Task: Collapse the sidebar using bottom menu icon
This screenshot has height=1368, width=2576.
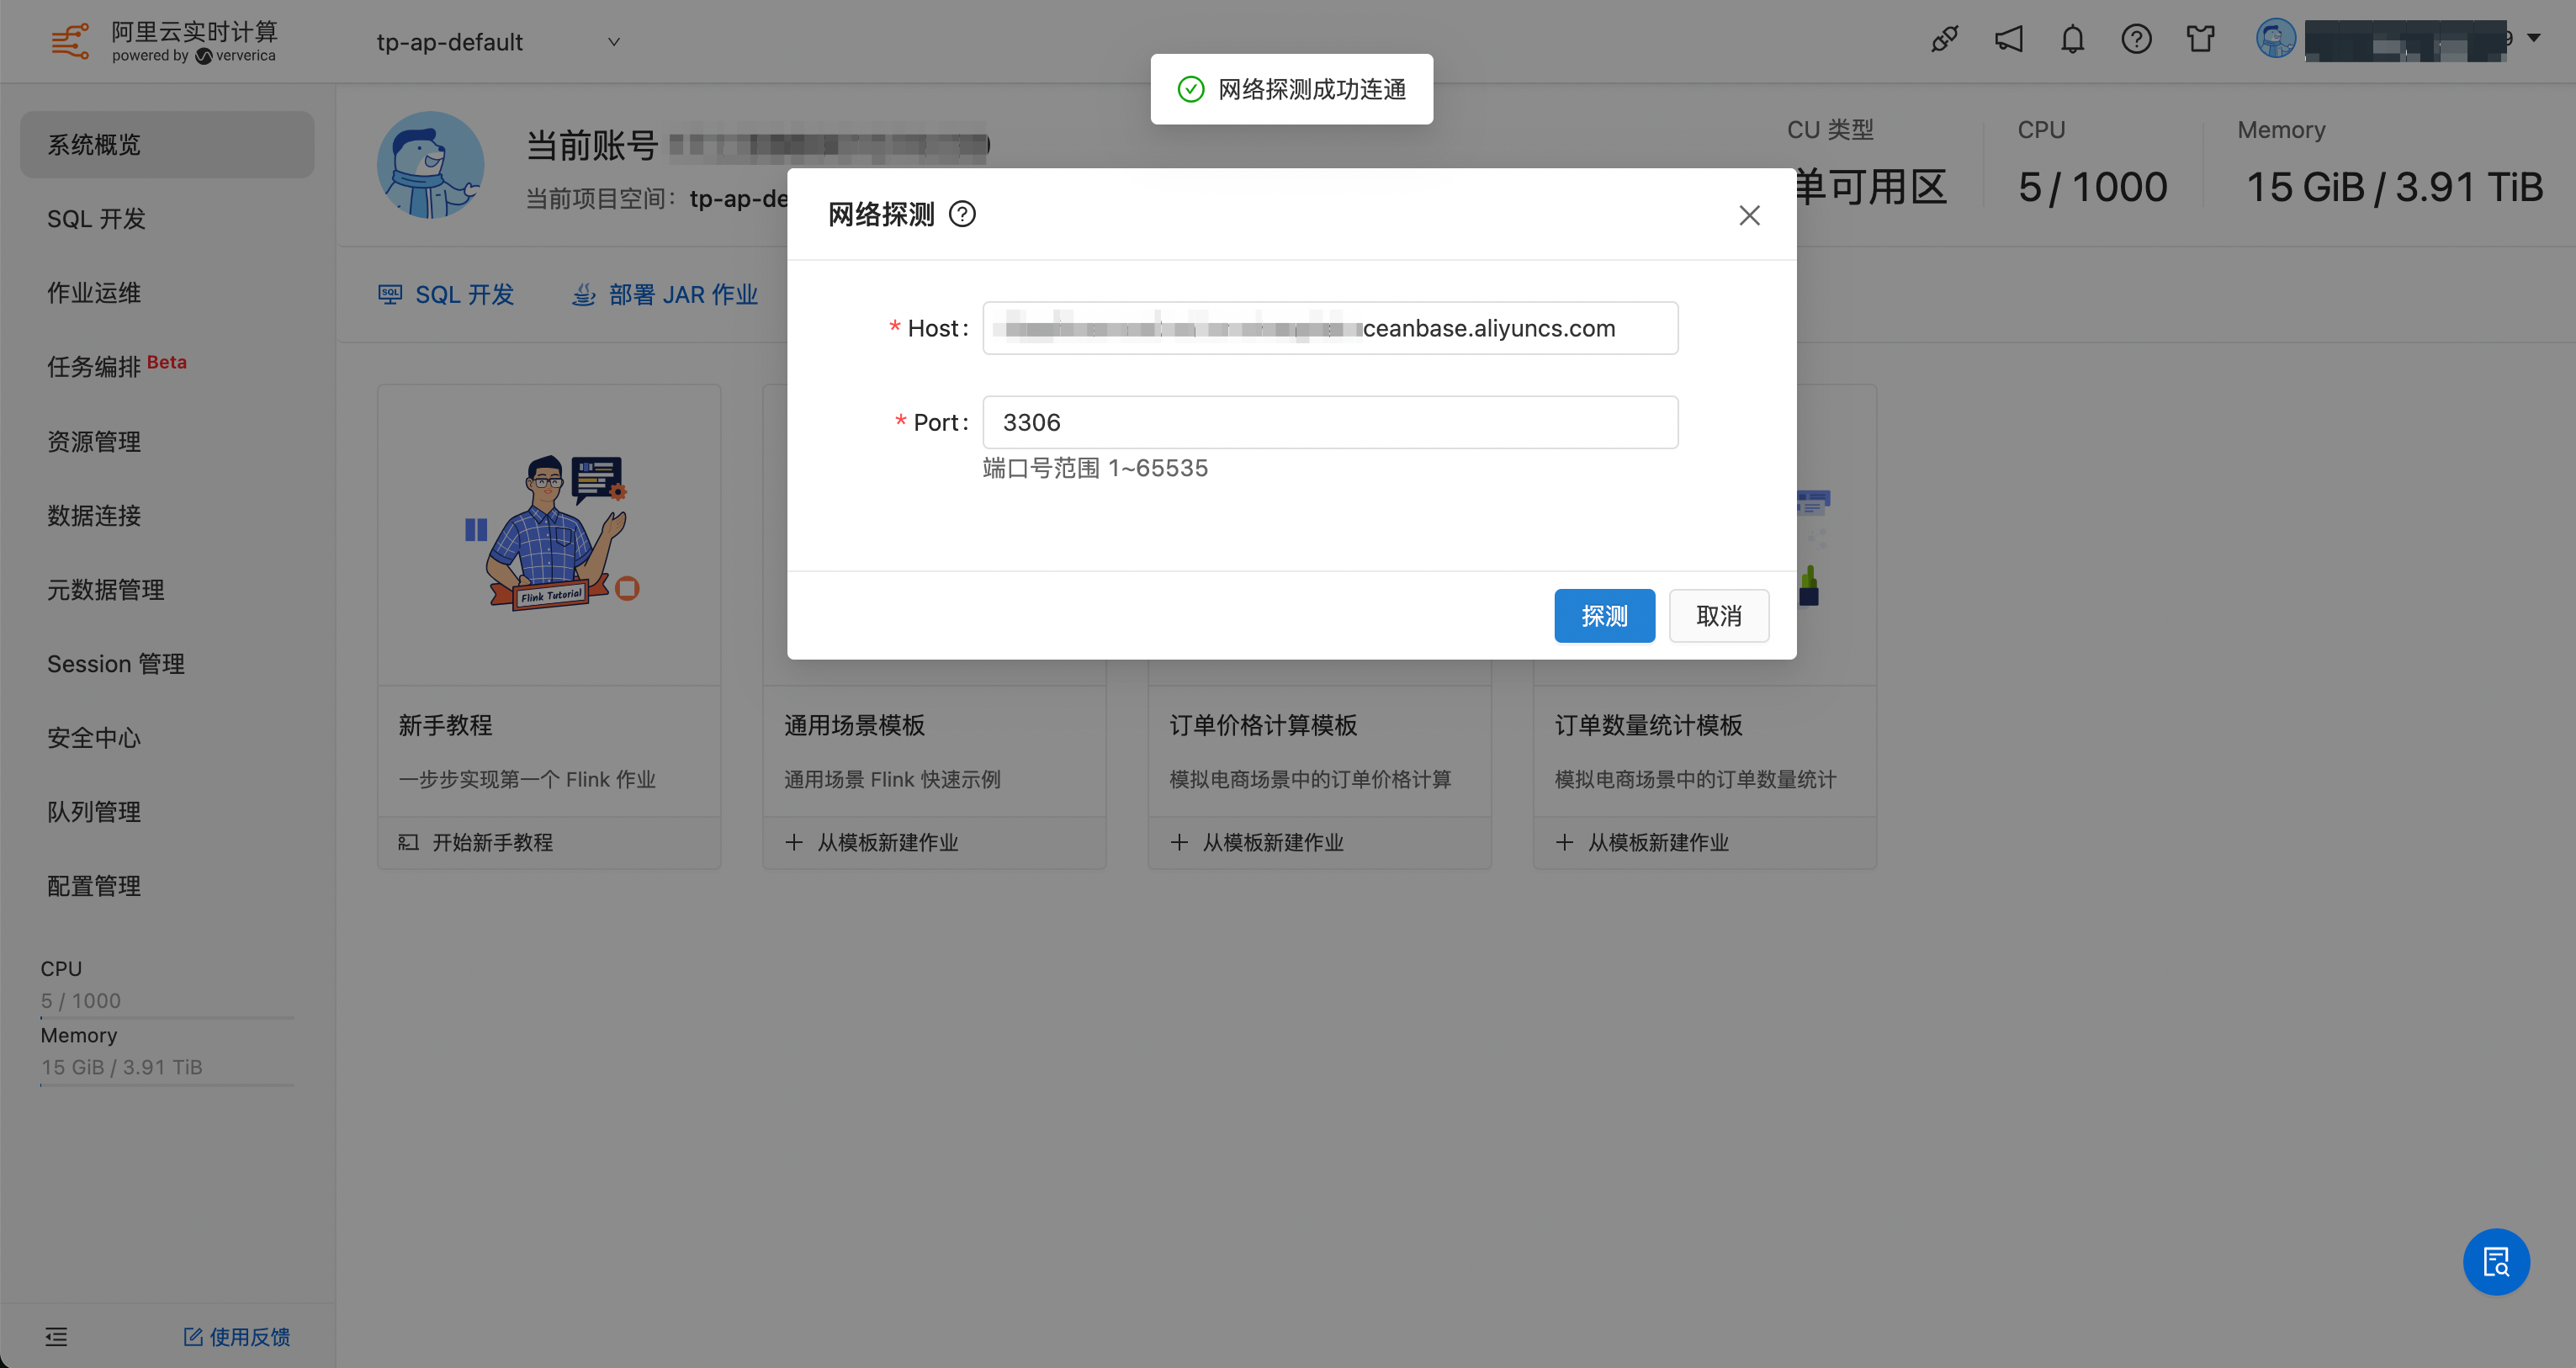Action: coord(56,1337)
